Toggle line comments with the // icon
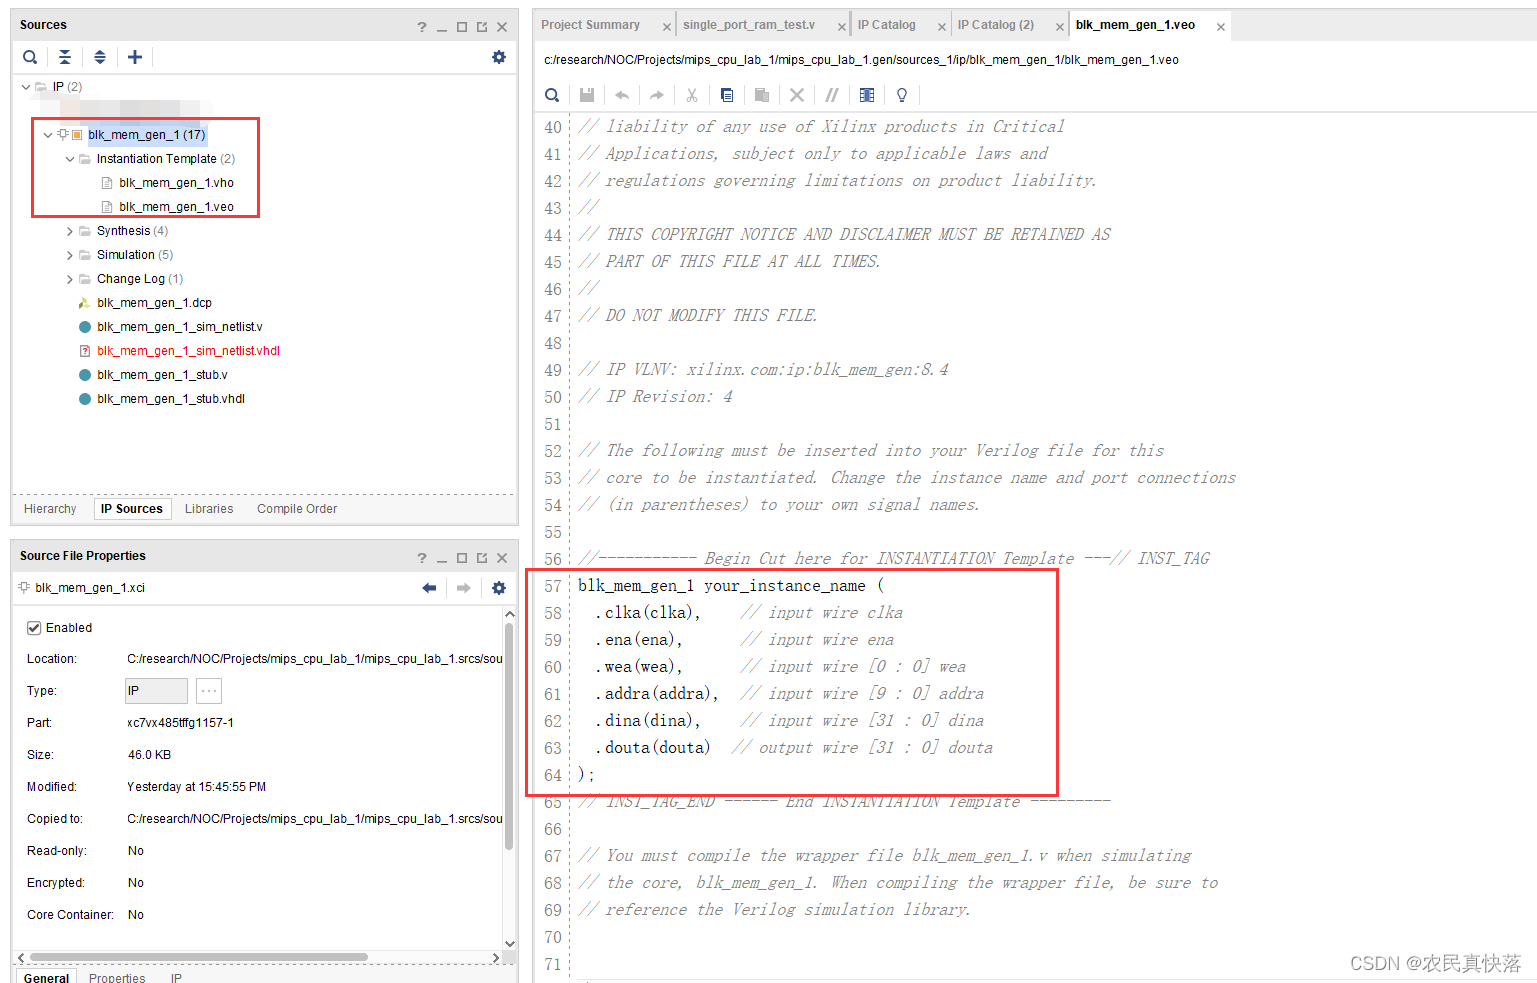Image resolution: width=1537 pixels, height=983 pixels. point(831,95)
